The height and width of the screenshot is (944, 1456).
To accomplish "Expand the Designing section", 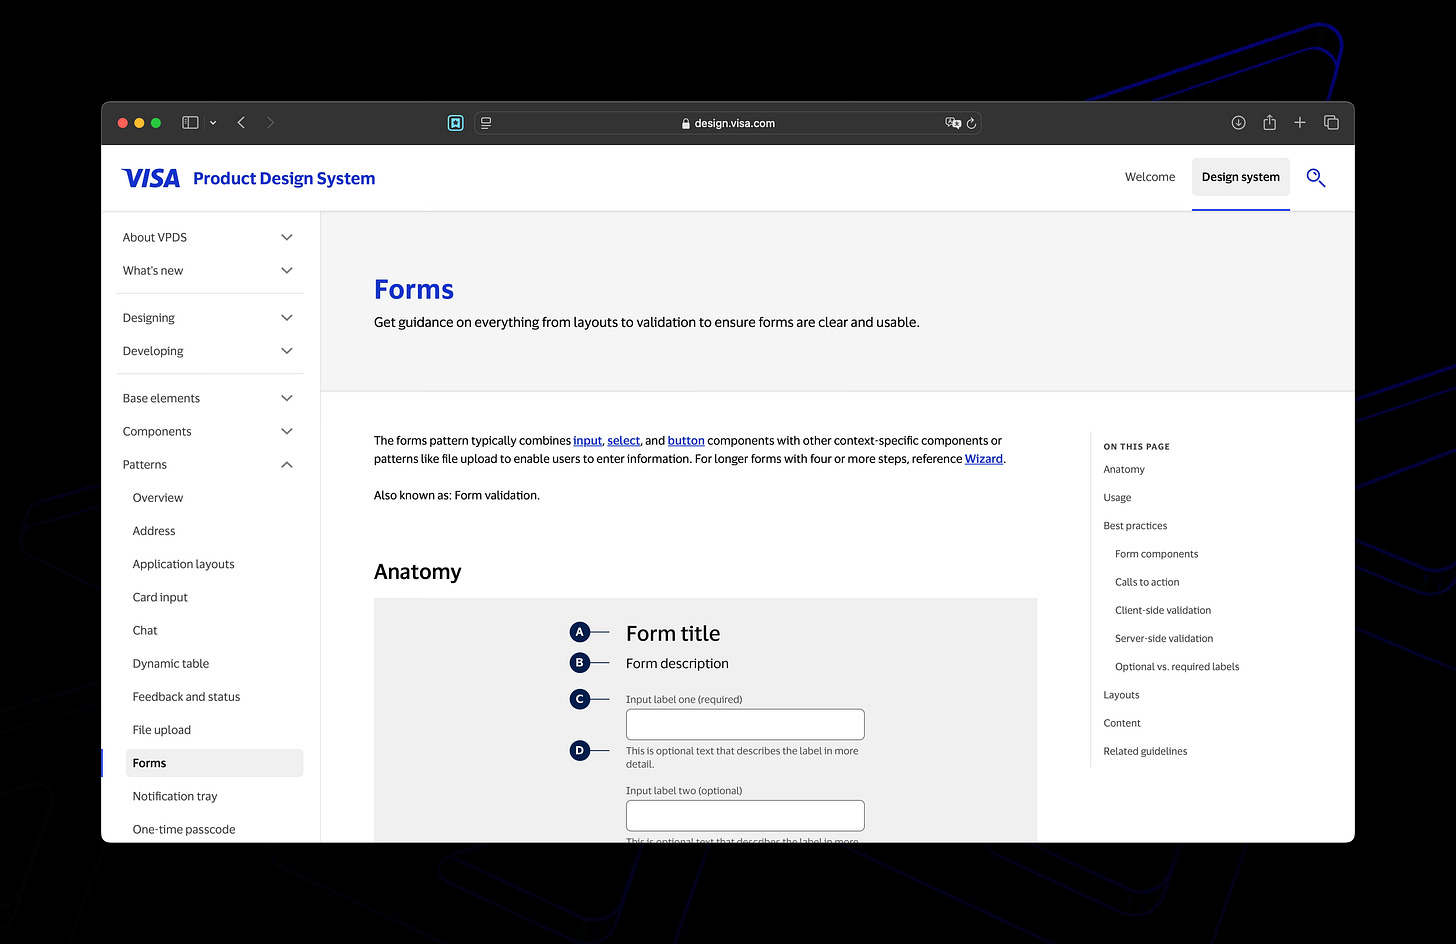I will point(209,317).
